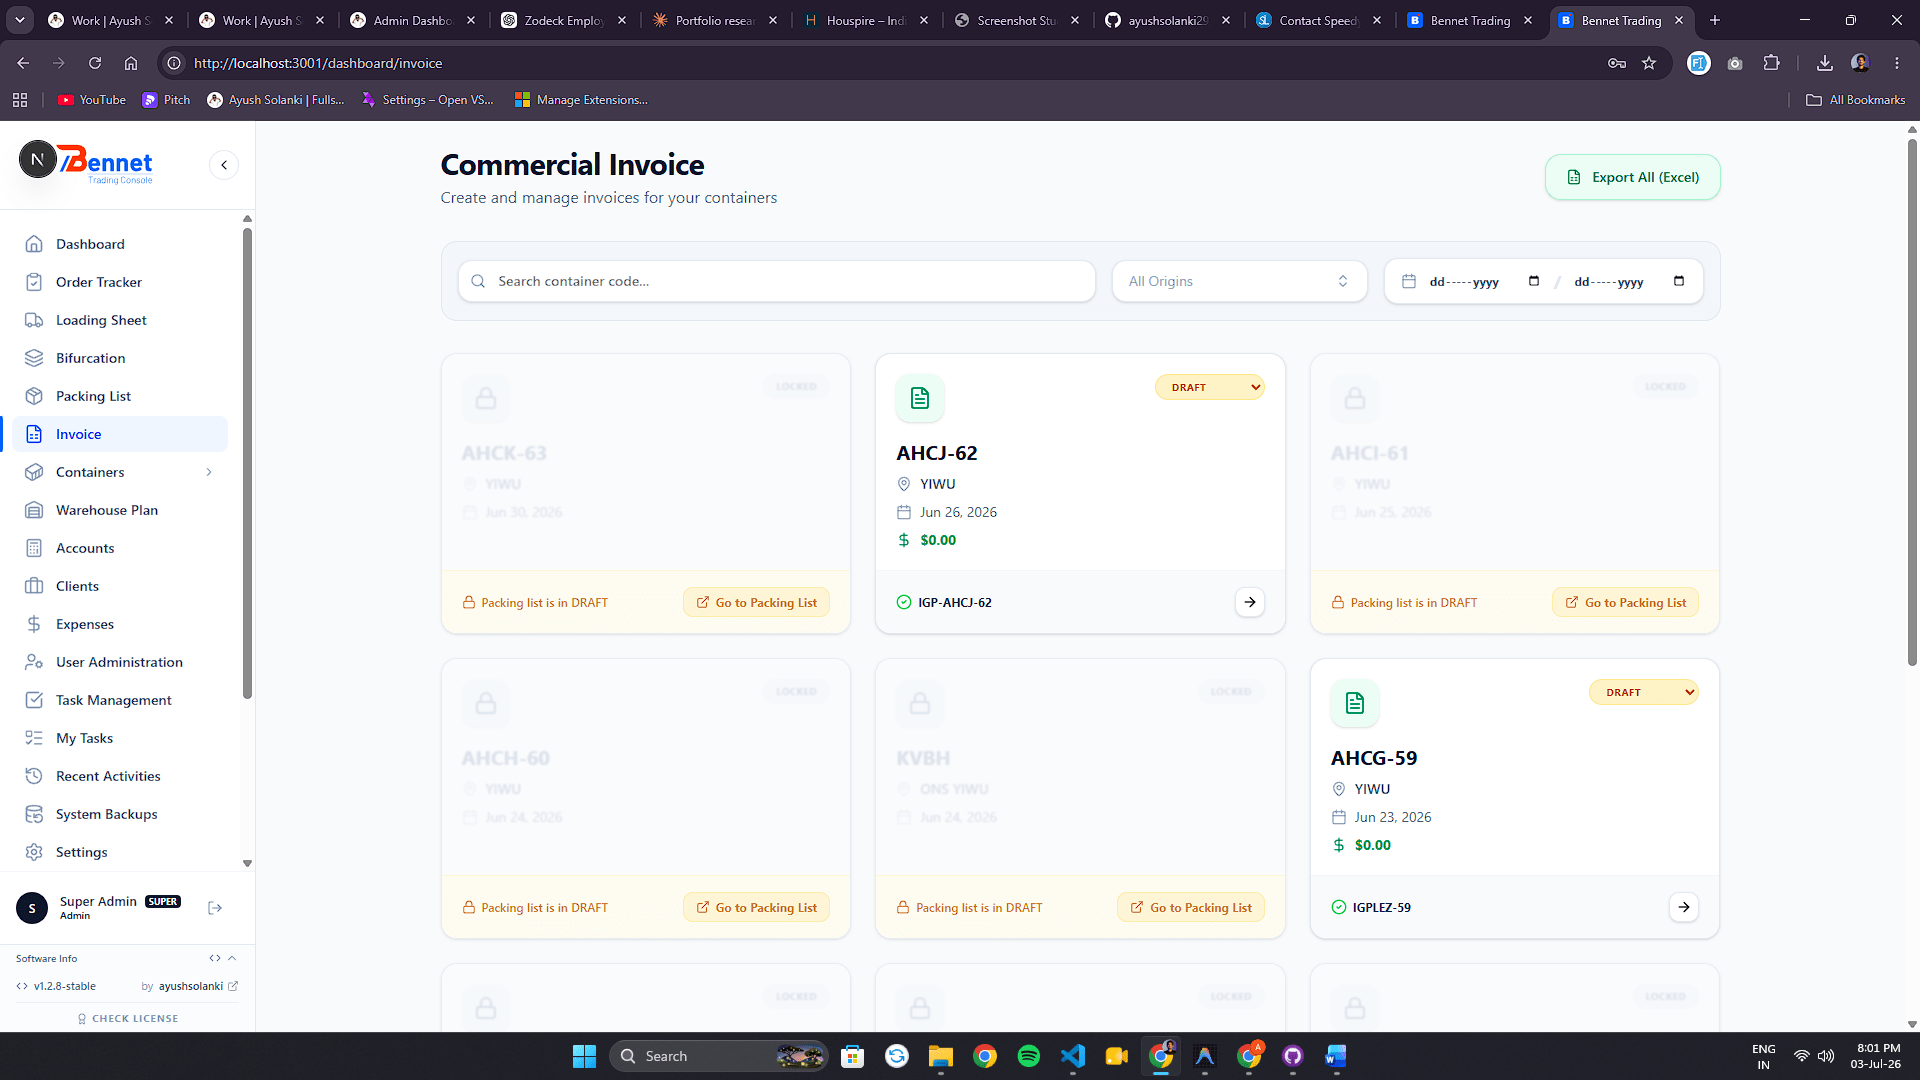This screenshot has width=1920, height=1080.
Task: Open the YouTube bookmark
Action: pyautogui.click(x=92, y=100)
